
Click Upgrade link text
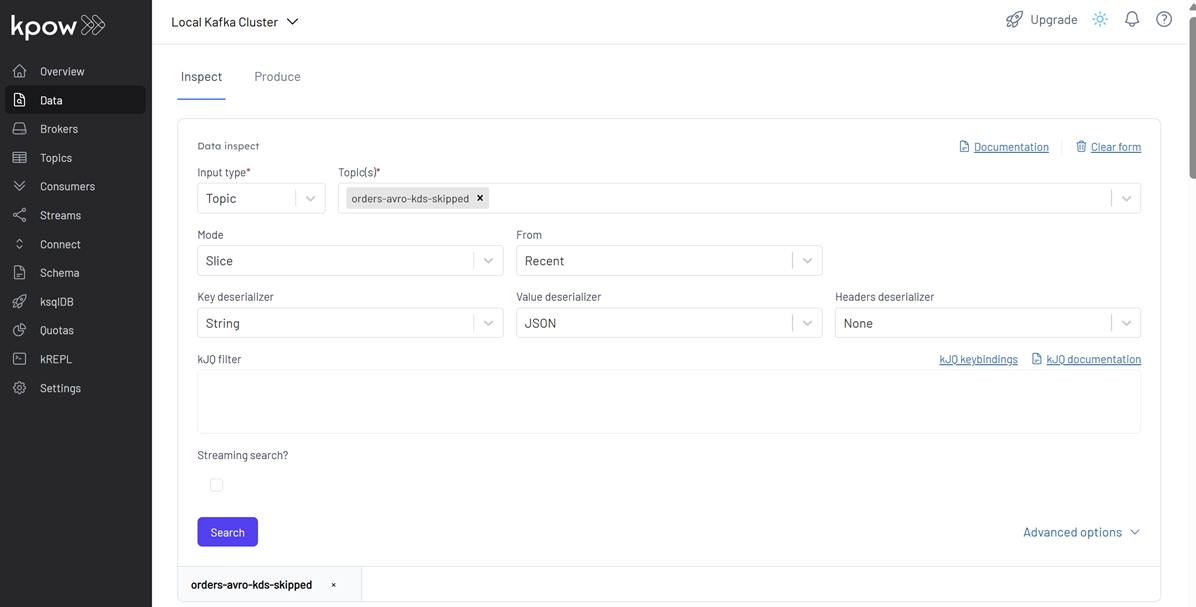(x=1054, y=20)
